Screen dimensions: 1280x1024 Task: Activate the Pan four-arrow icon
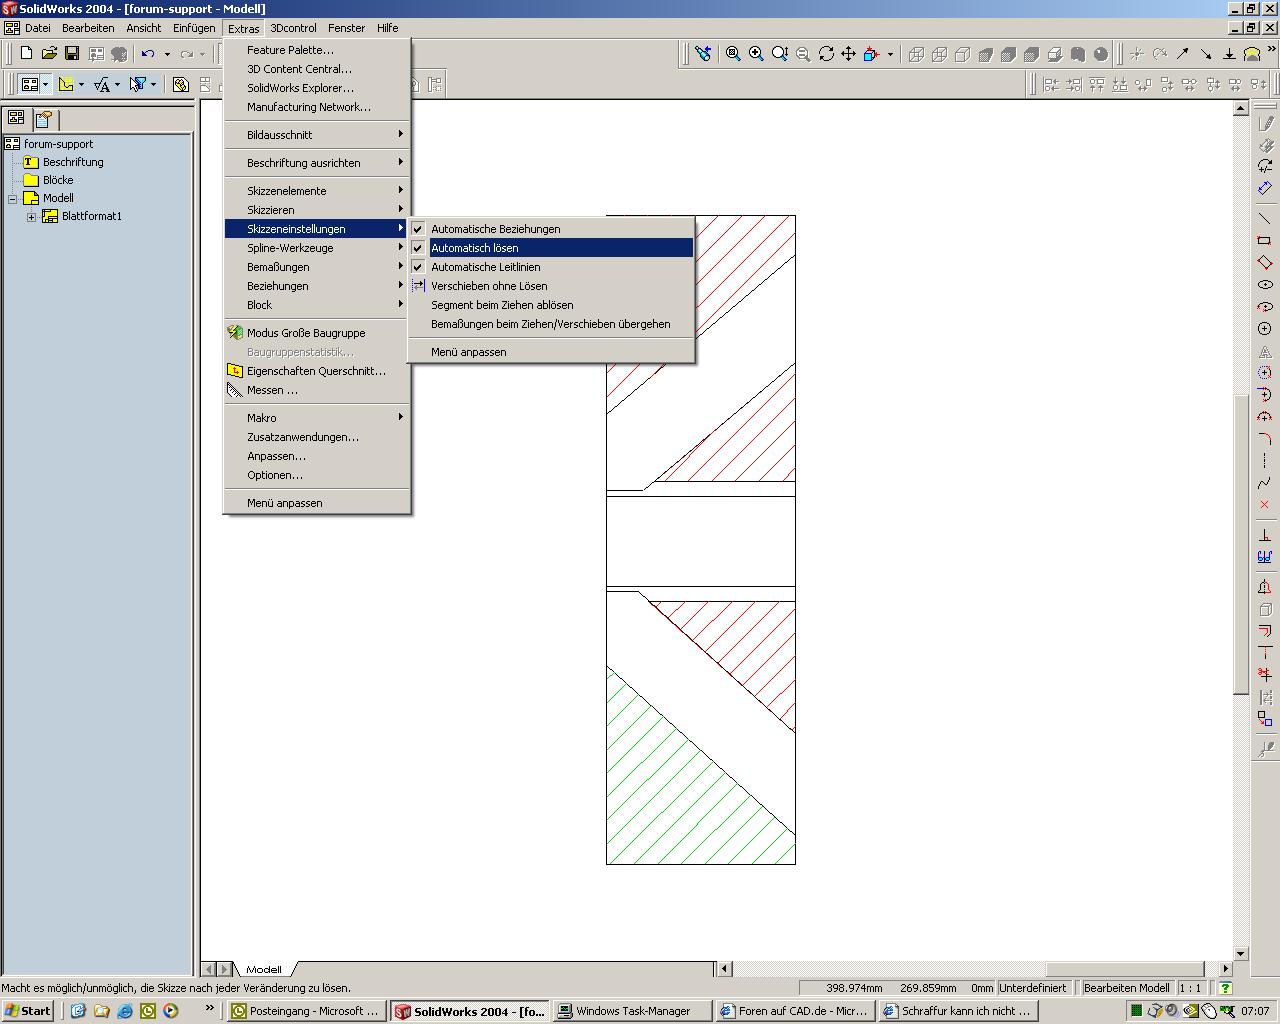[848, 54]
